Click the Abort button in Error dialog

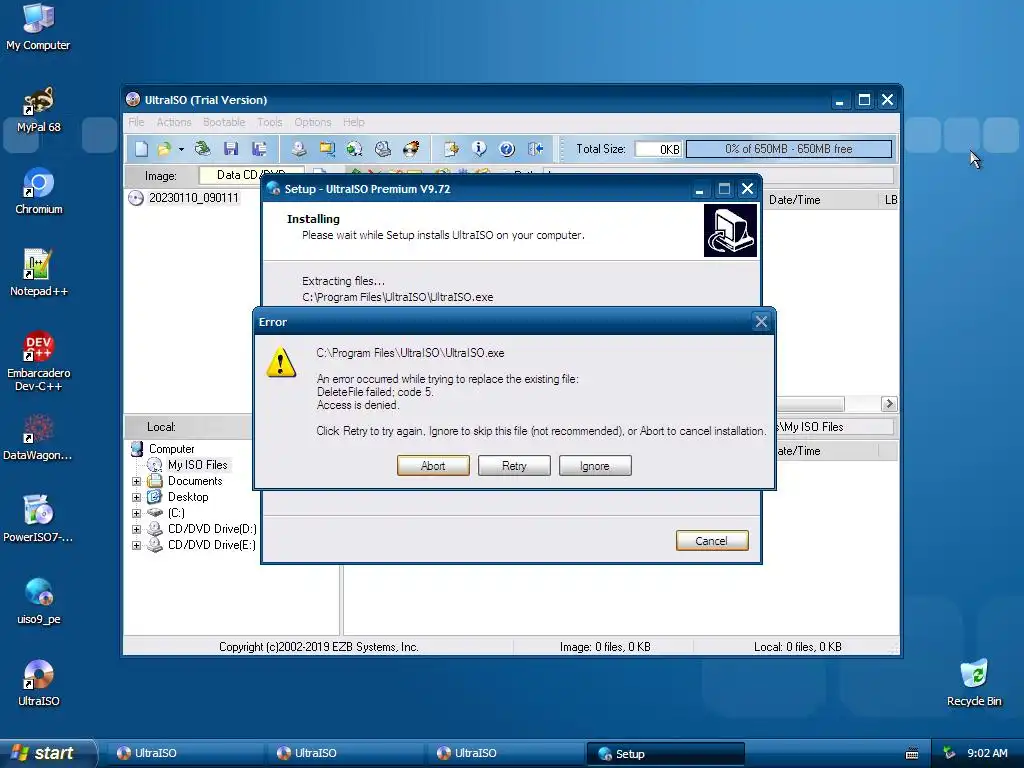click(433, 466)
